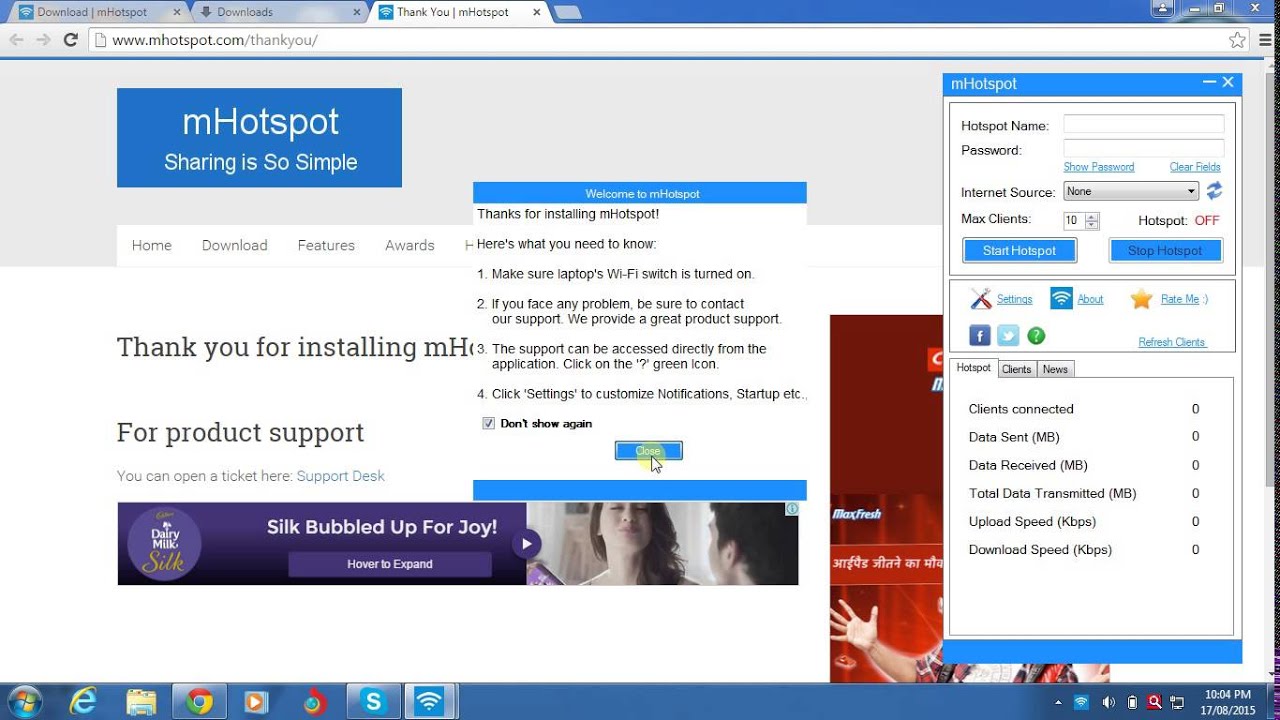The width and height of the screenshot is (1280, 720).
Task: Bookmark page with the star icon
Action: coord(1237,40)
